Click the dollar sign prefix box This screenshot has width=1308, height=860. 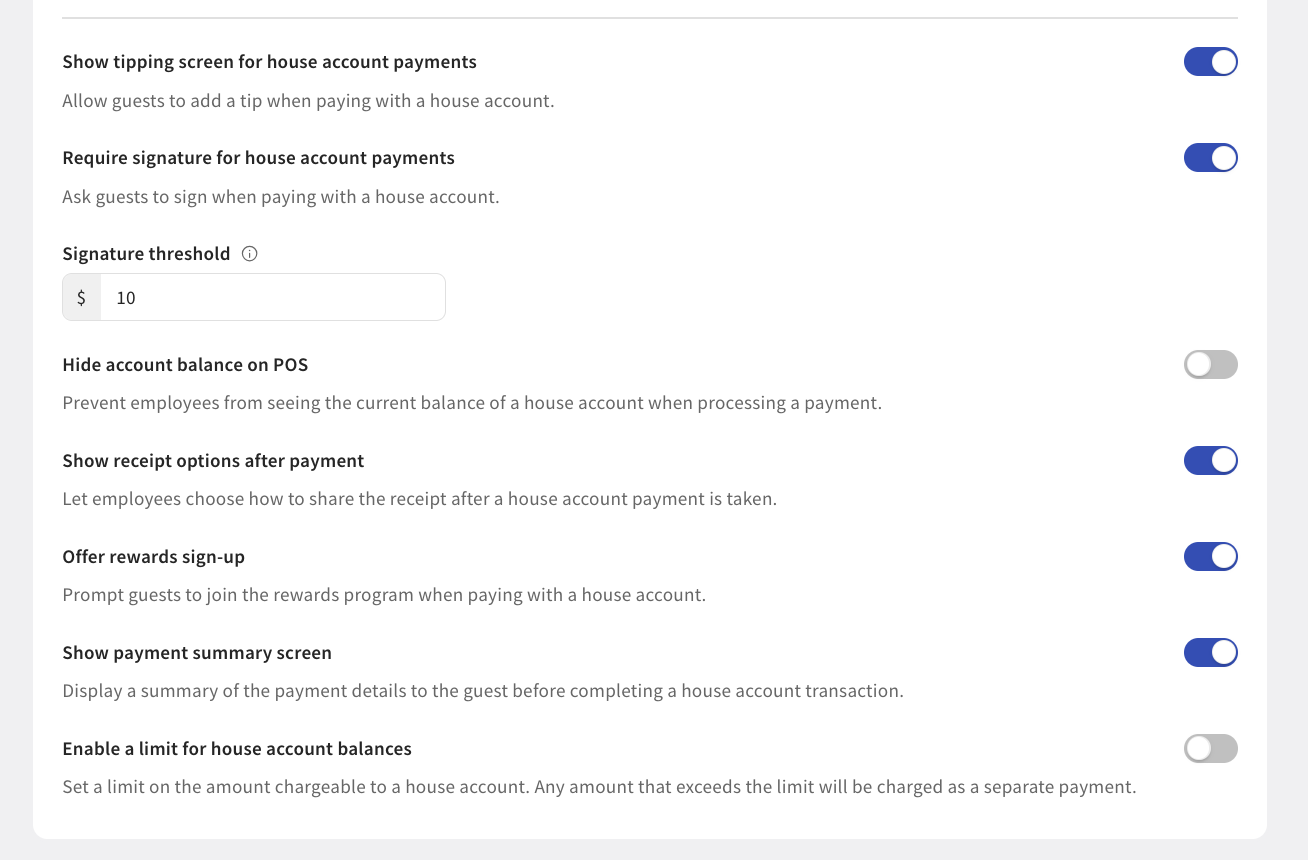click(x=82, y=297)
